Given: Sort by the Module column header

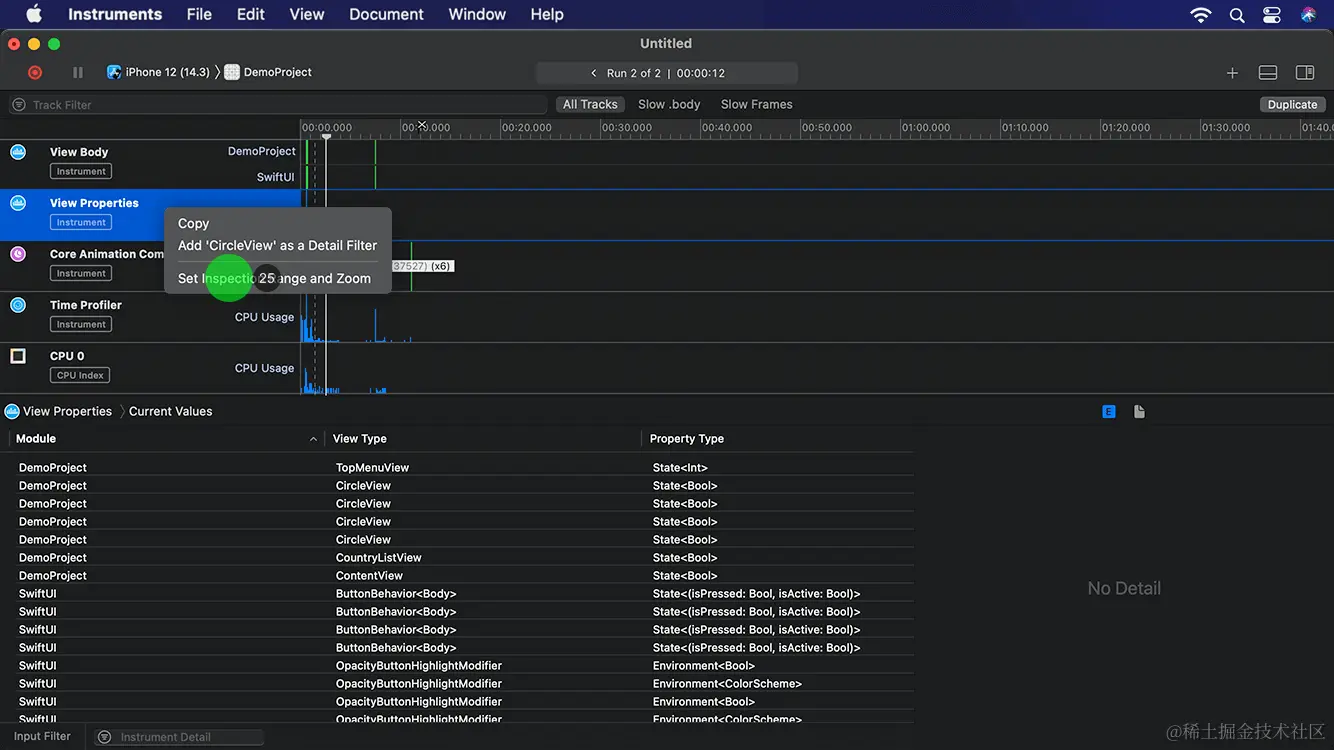Looking at the screenshot, I should click(x=166, y=439).
